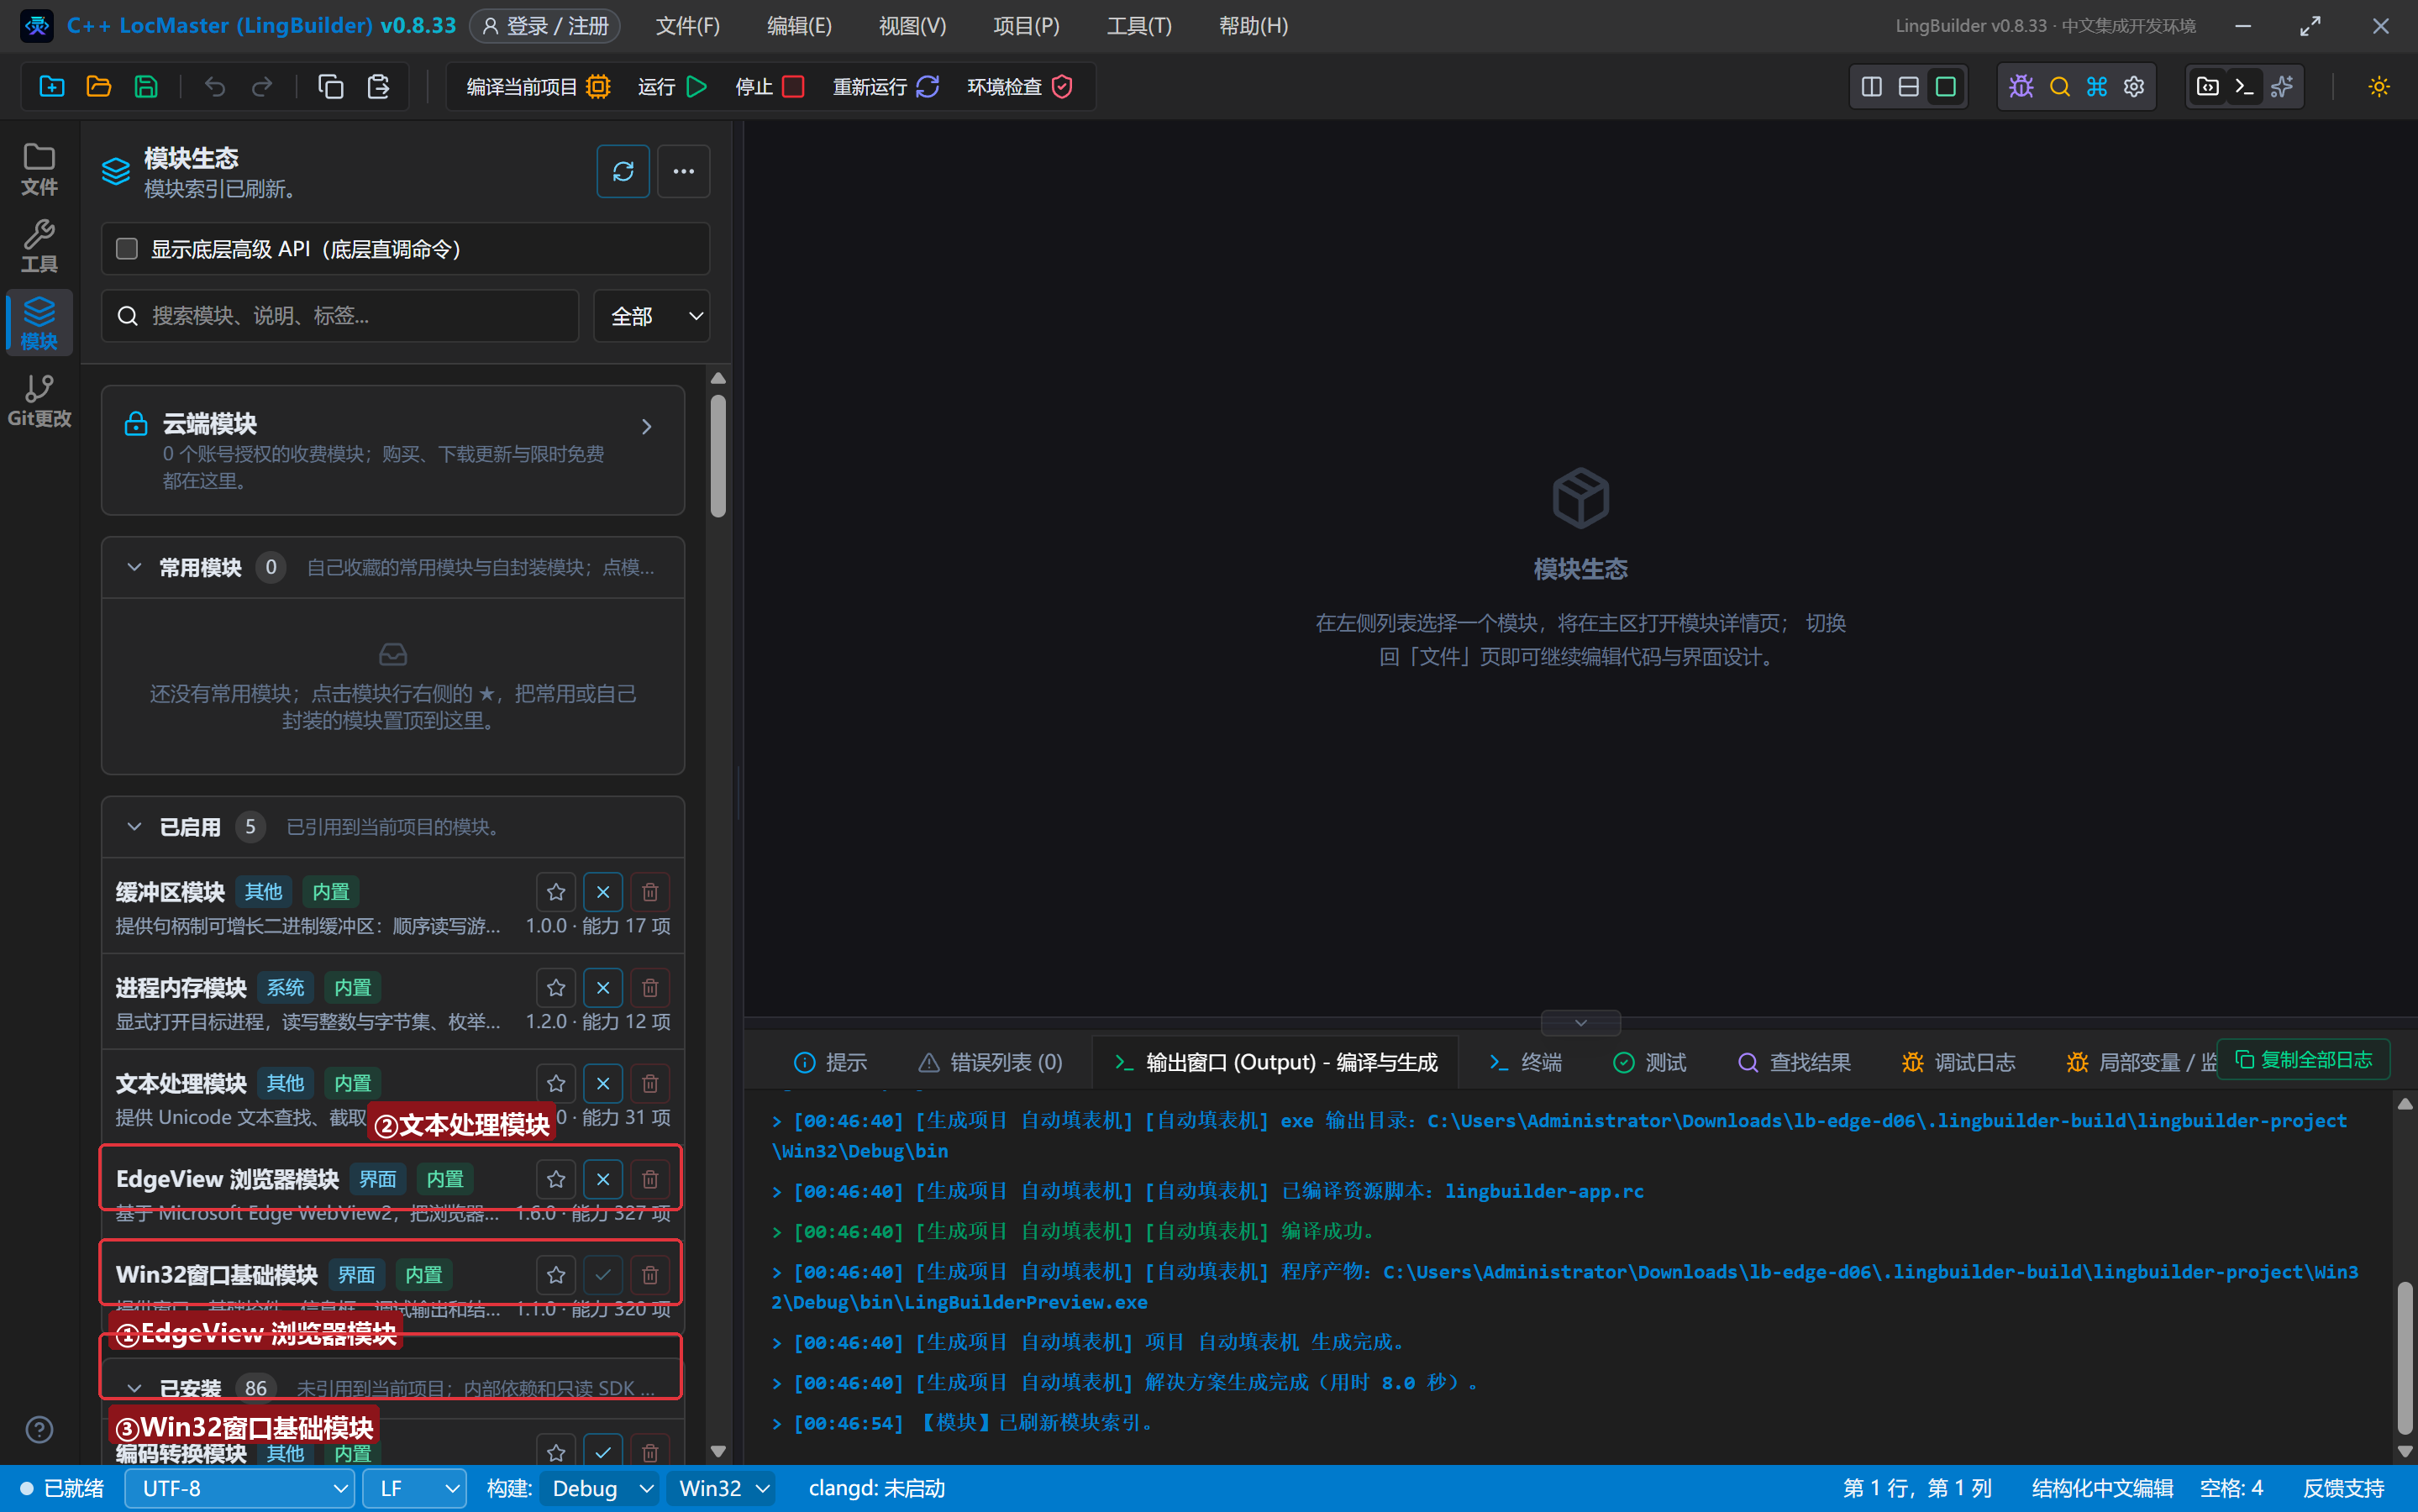Refresh the module index
Viewport: 2418px width, 1512px height.
tap(623, 171)
